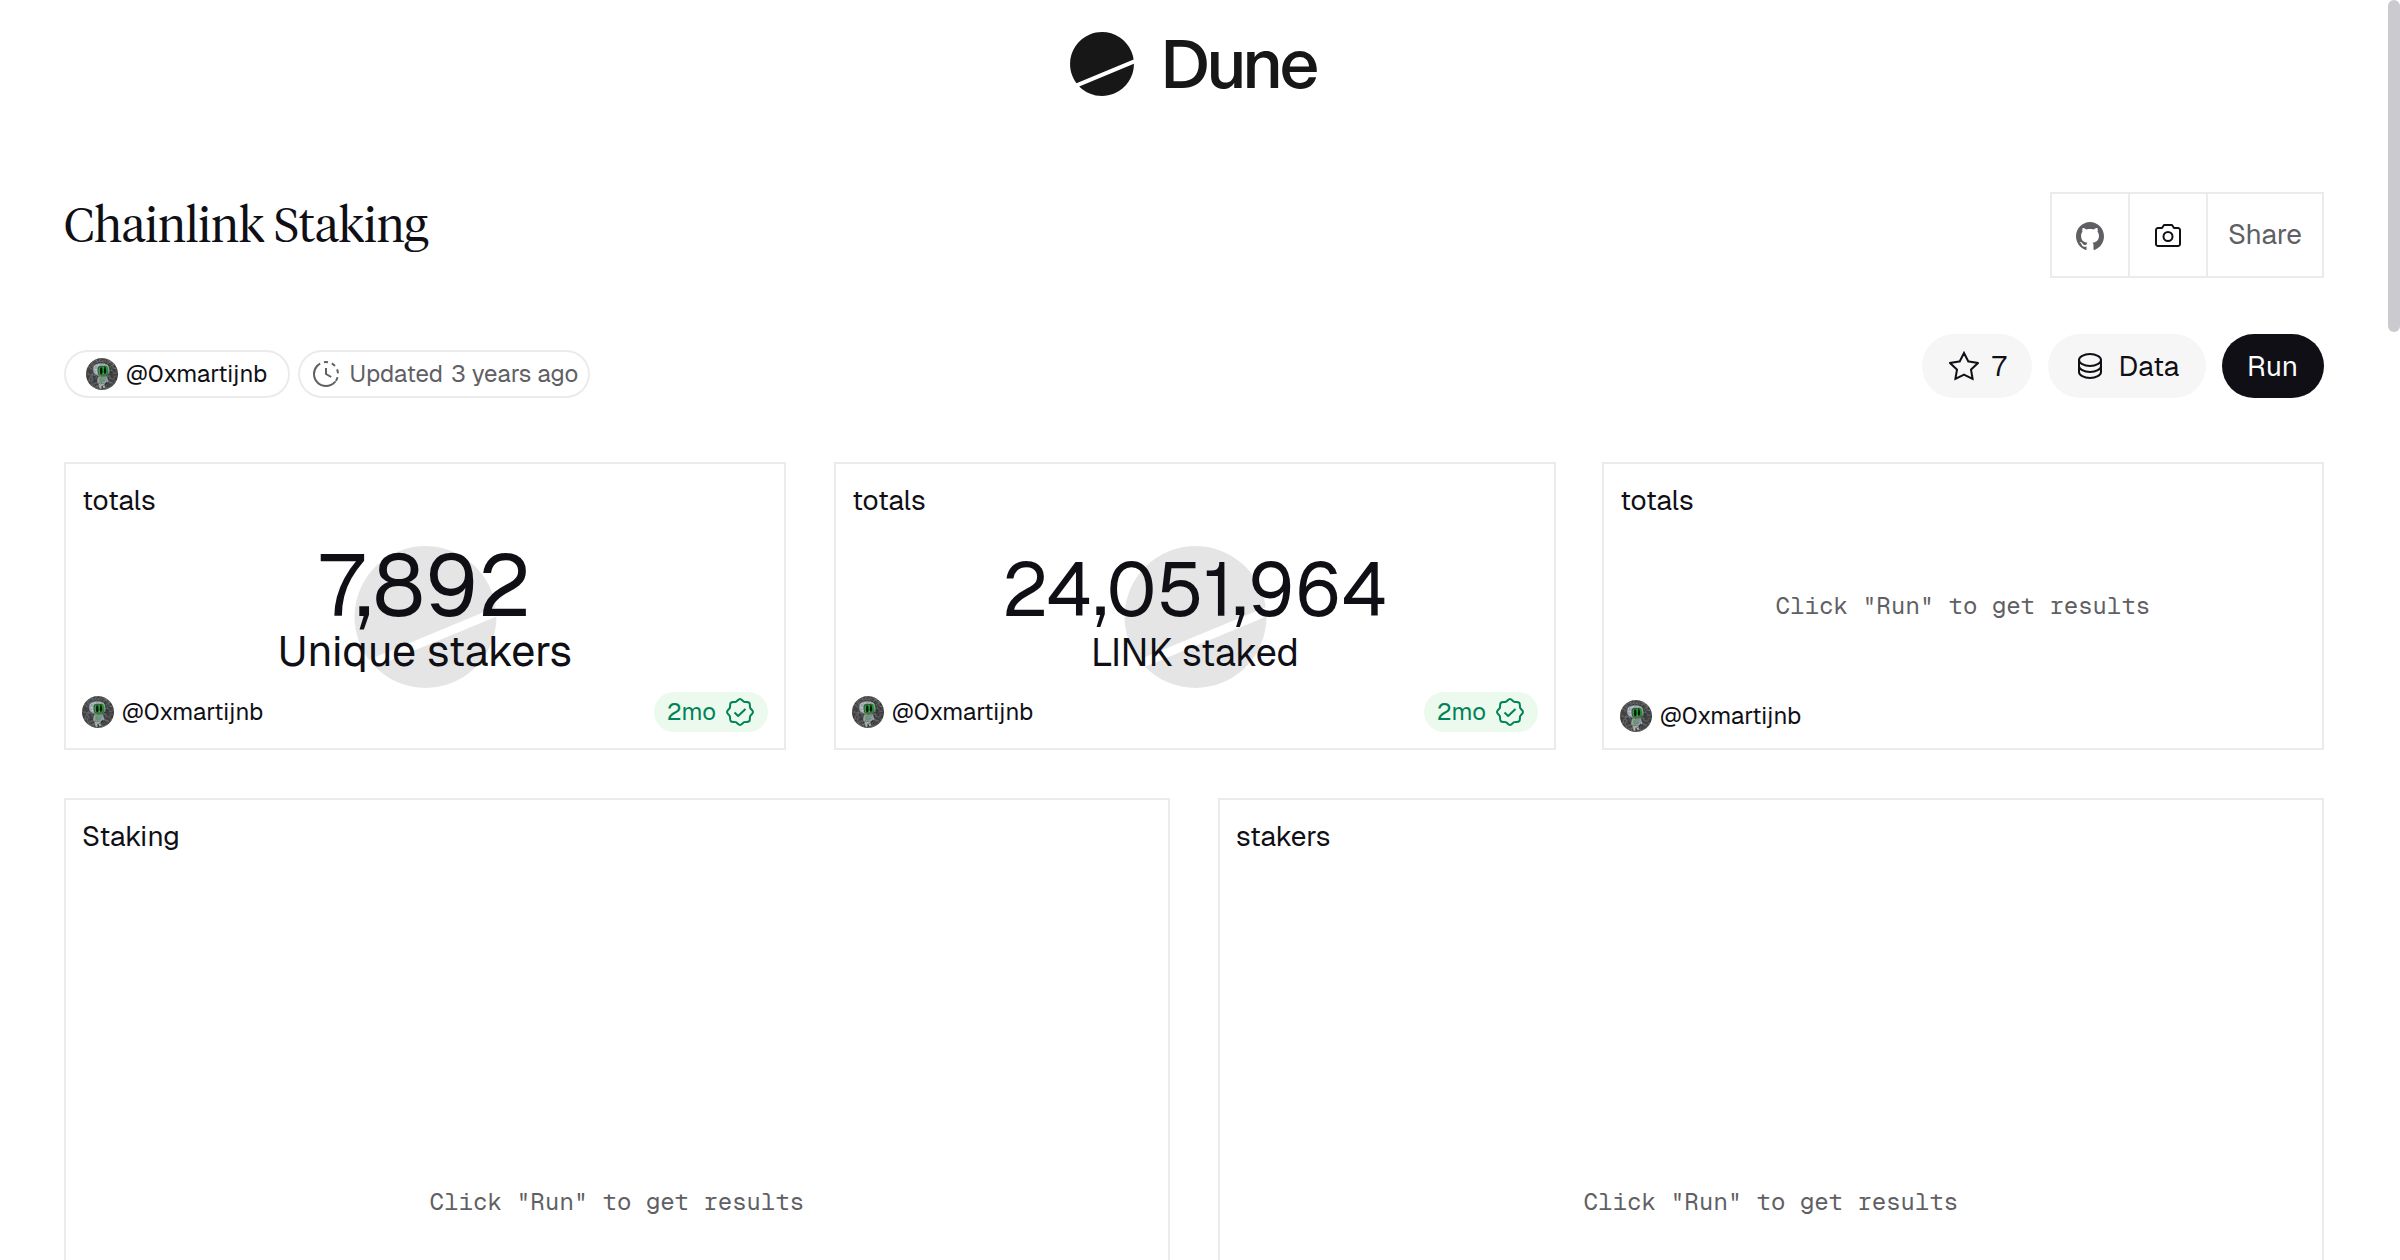This screenshot has width=2400, height=1260.
Task: Open the GitHub repository icon
Action: [2090, 234]
